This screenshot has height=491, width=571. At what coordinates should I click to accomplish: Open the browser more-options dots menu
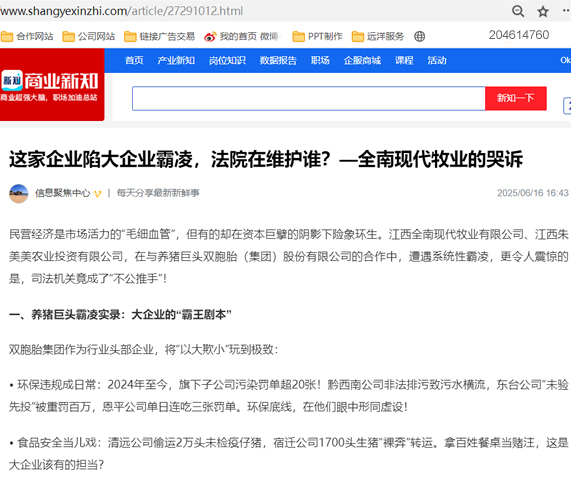click(567, 11)
